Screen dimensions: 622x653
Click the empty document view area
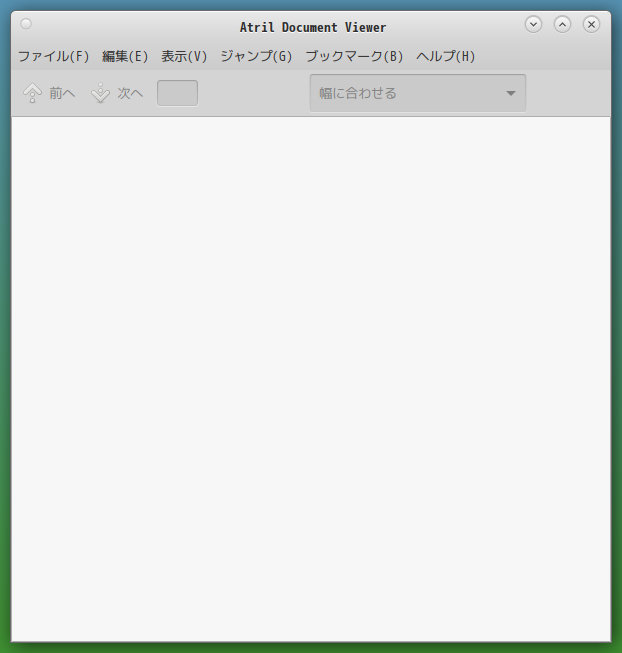click(311, 379)
